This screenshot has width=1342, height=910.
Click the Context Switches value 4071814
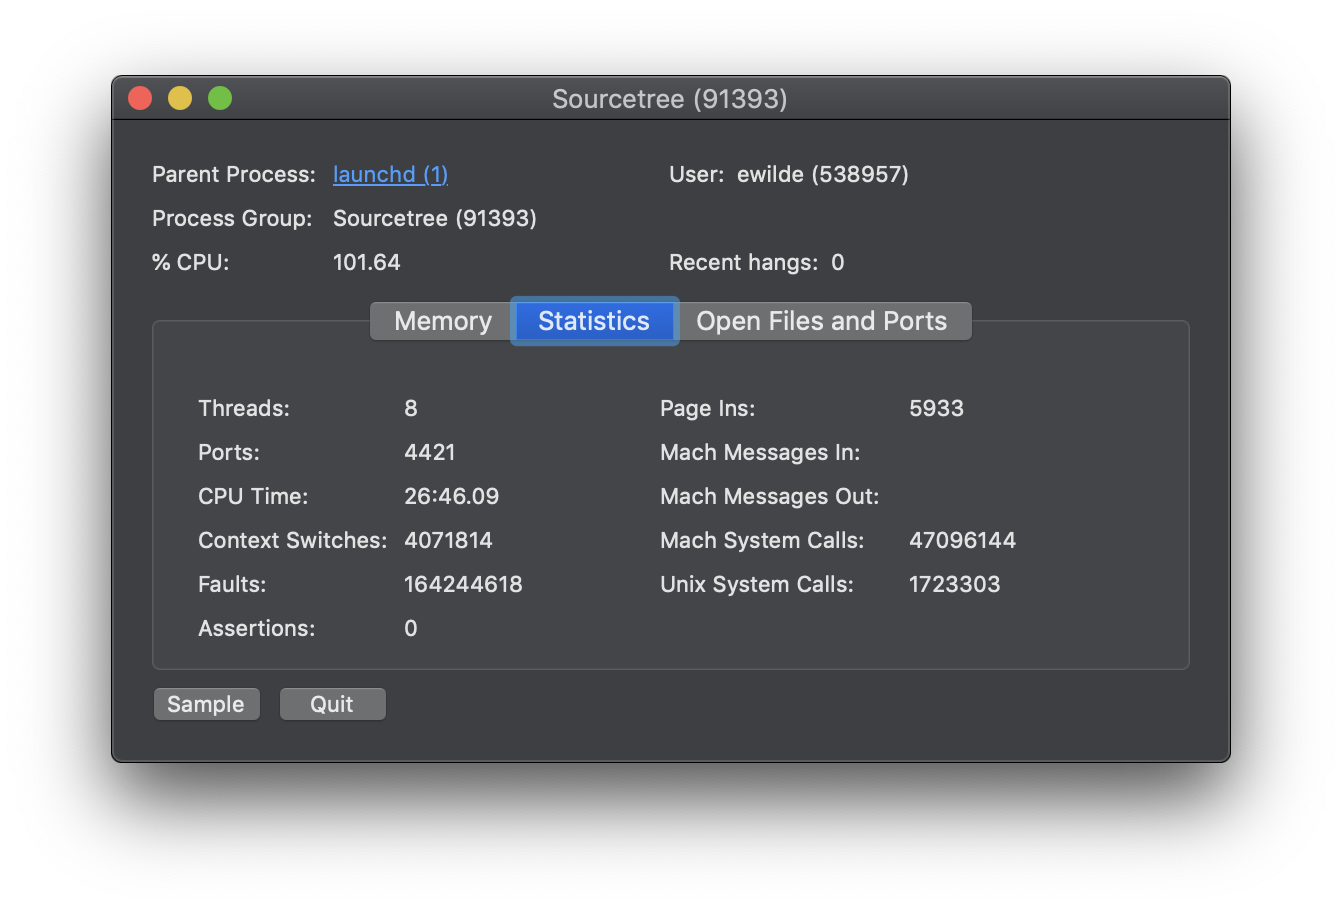(448, 540)
